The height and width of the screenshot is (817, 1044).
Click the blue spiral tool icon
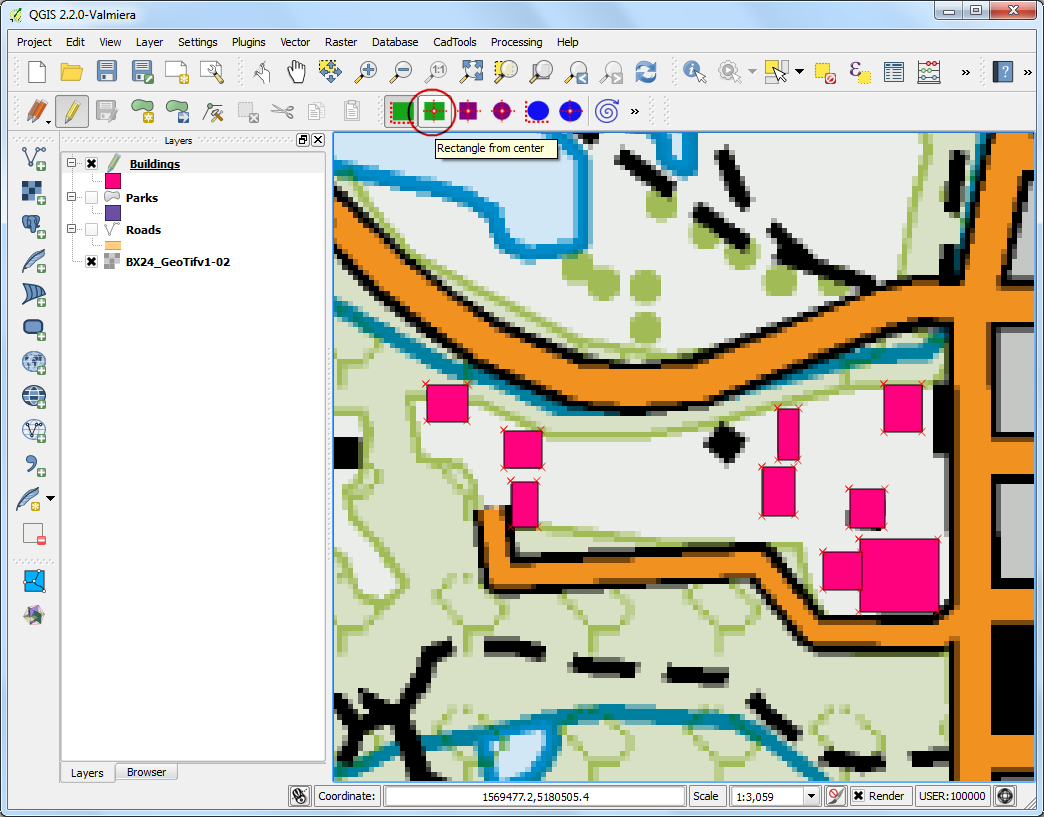(607, 111)
